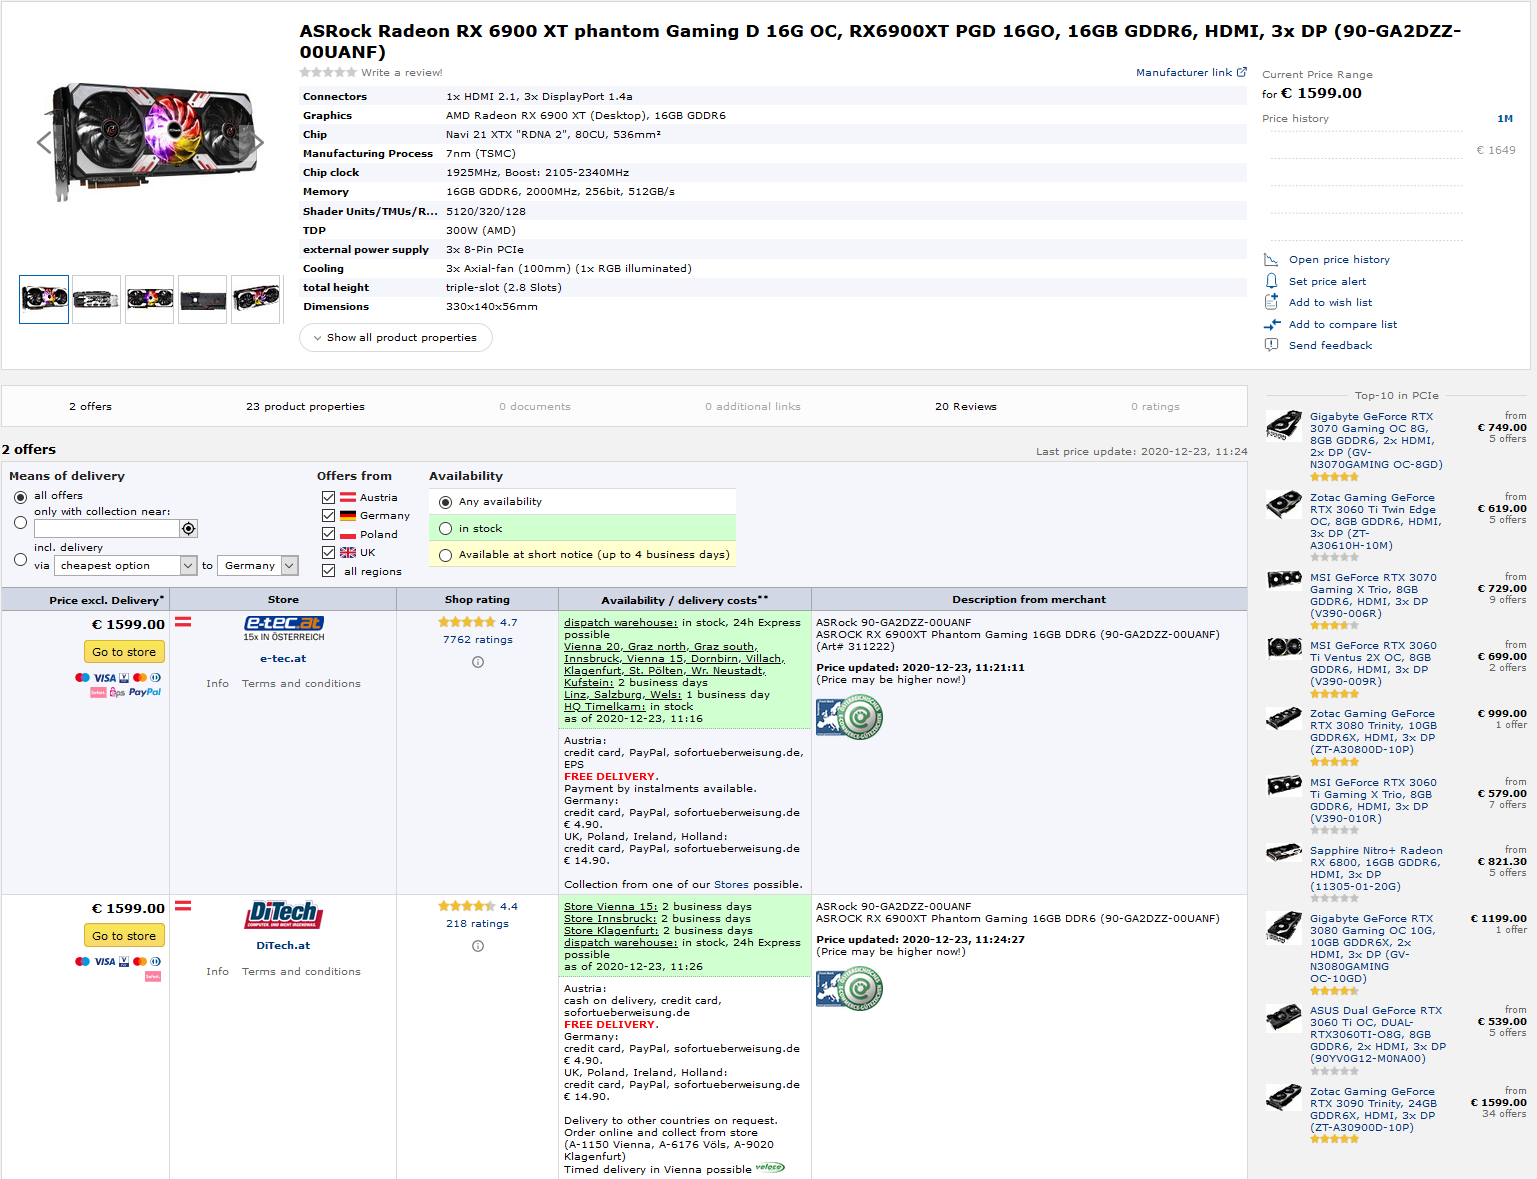
Task: Toggle UK offers checkbox
Action: click(328, 552)
